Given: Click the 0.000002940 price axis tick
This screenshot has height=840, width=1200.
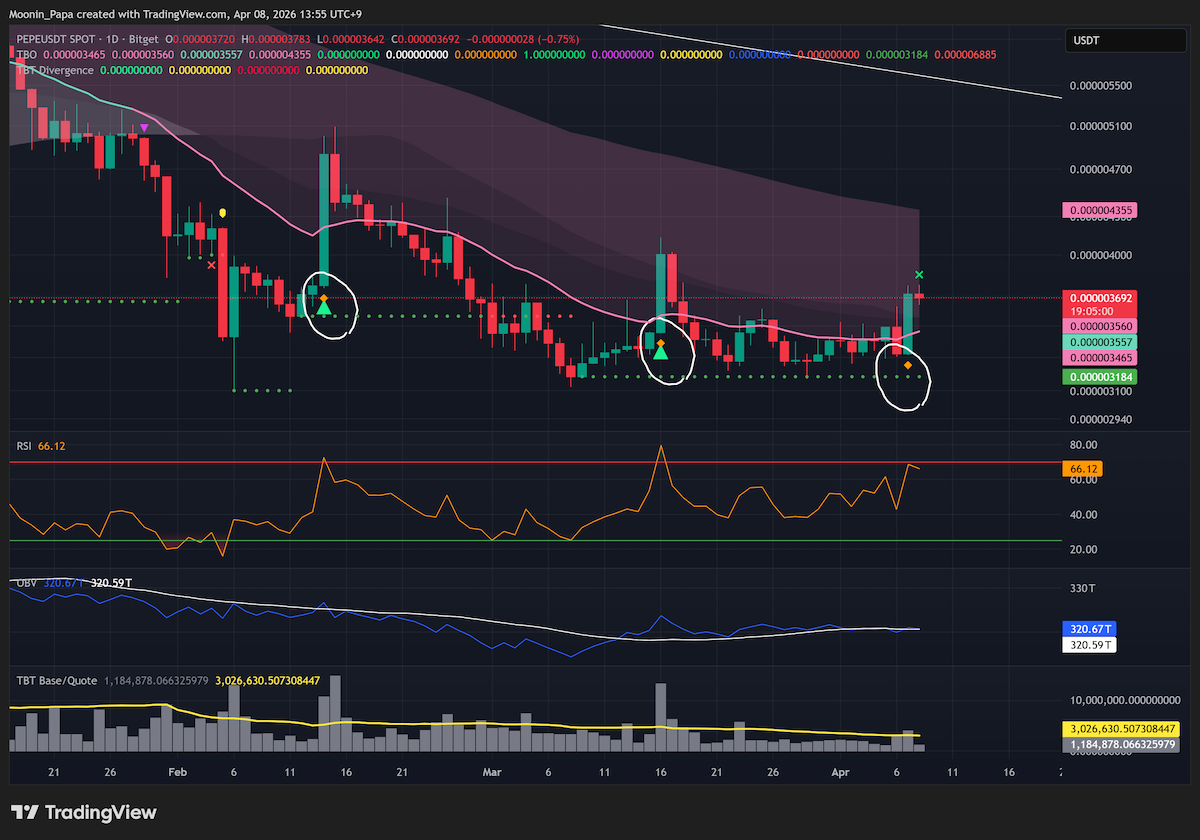Looking at the screenshot, I should pyautogui.click(x=1101, y=420).
